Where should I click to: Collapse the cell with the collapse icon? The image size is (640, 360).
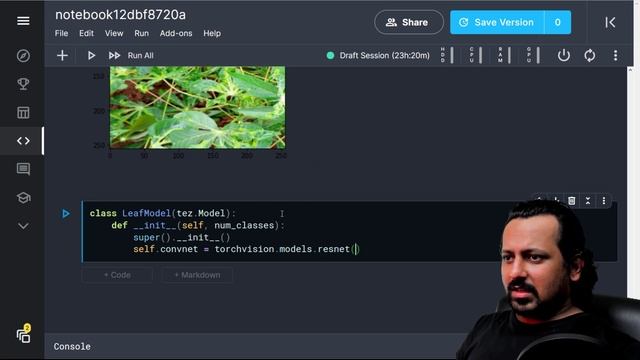(588, 200)
